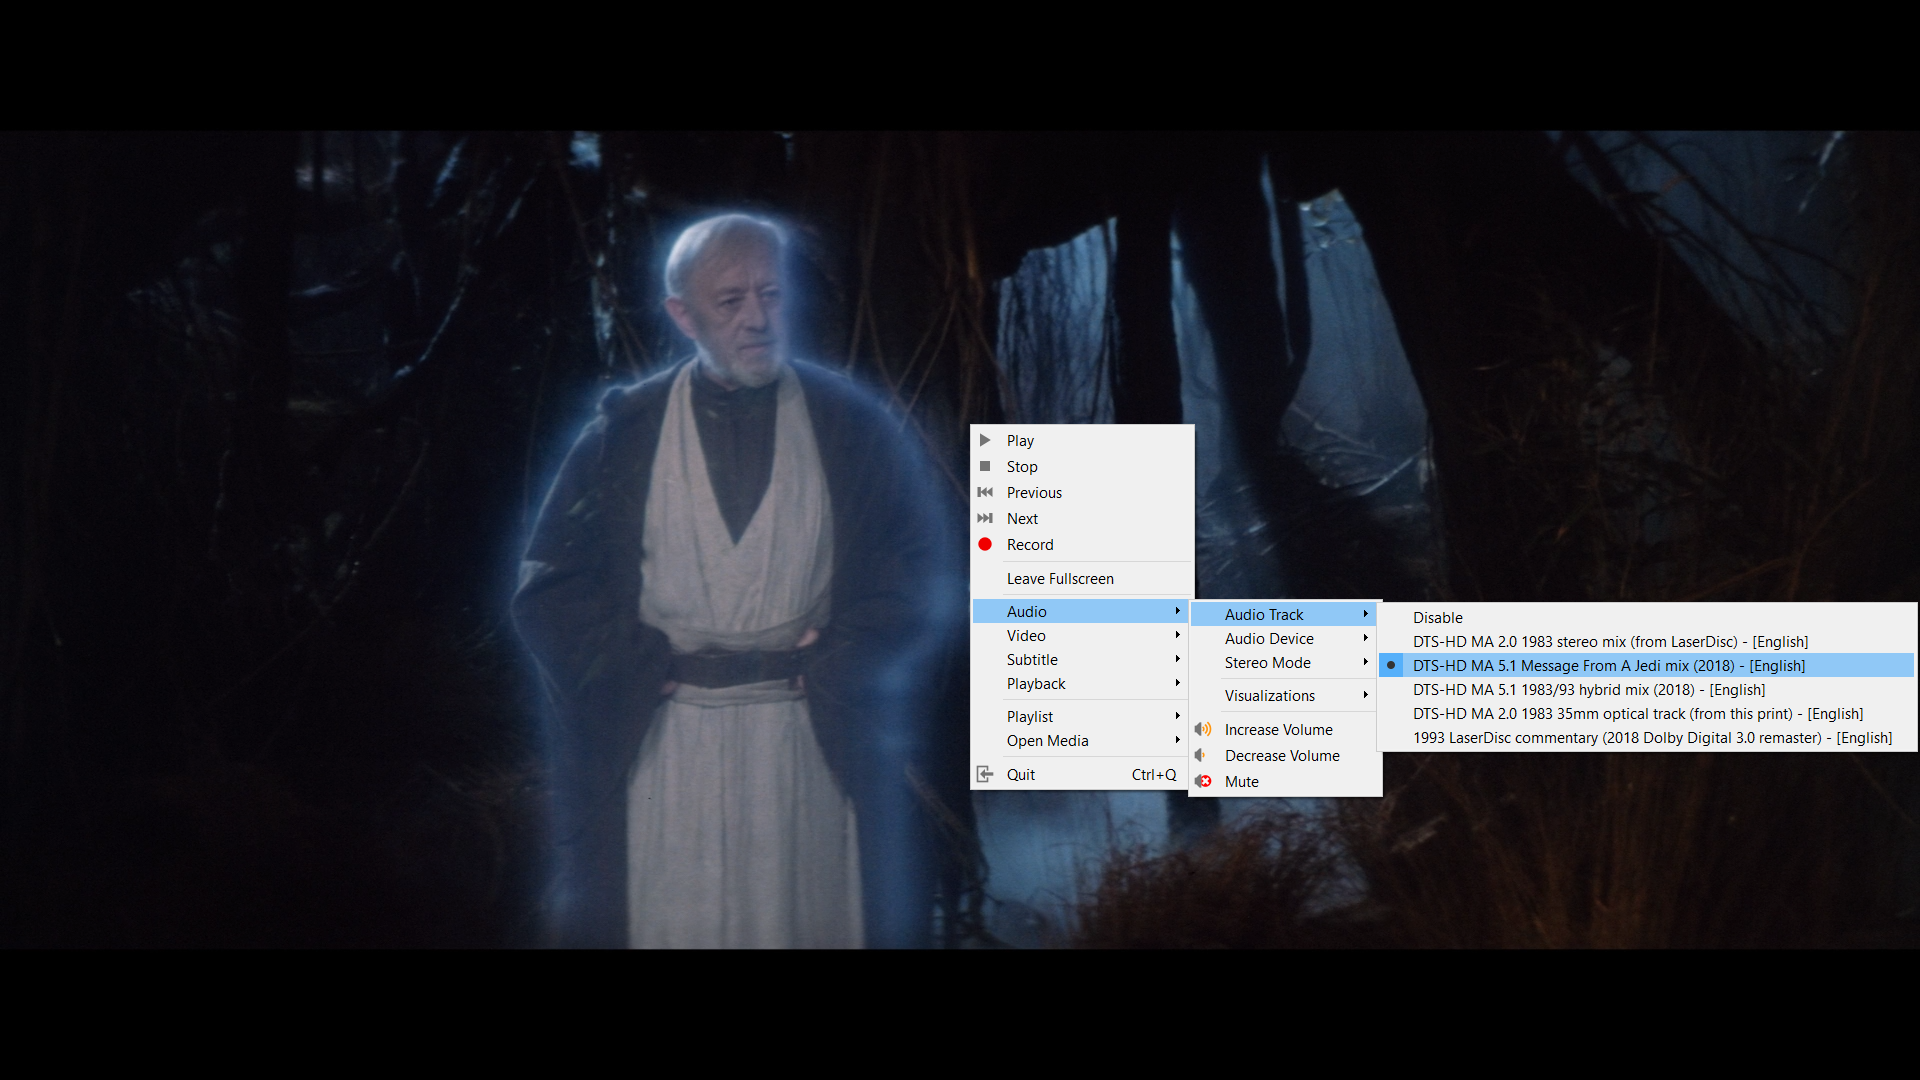Click the Increase Volume speaker icon
The width and height of the screenshot is (1920, 1080).
(1203, 729)
